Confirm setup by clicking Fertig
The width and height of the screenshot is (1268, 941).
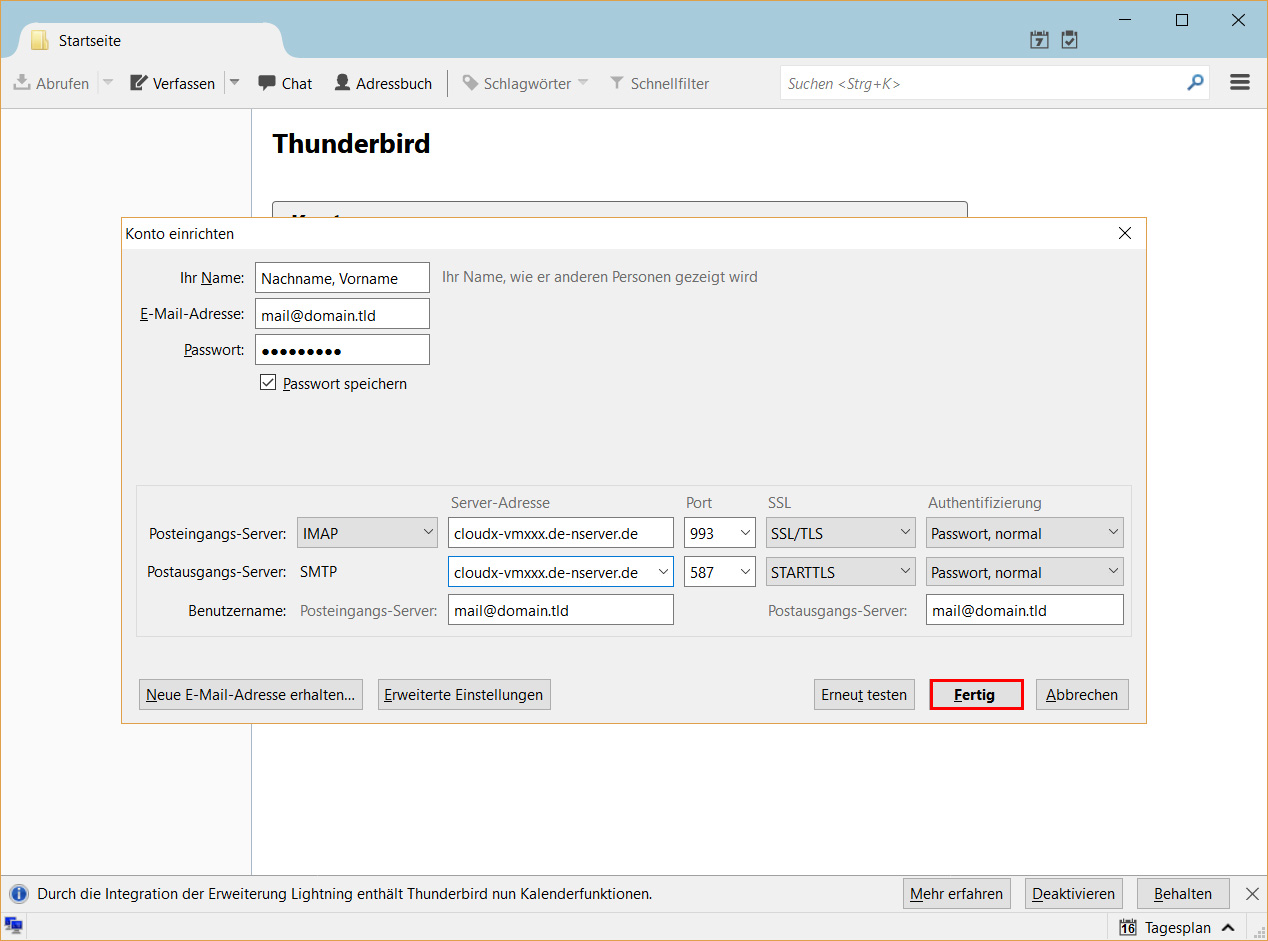click(976, 694)
